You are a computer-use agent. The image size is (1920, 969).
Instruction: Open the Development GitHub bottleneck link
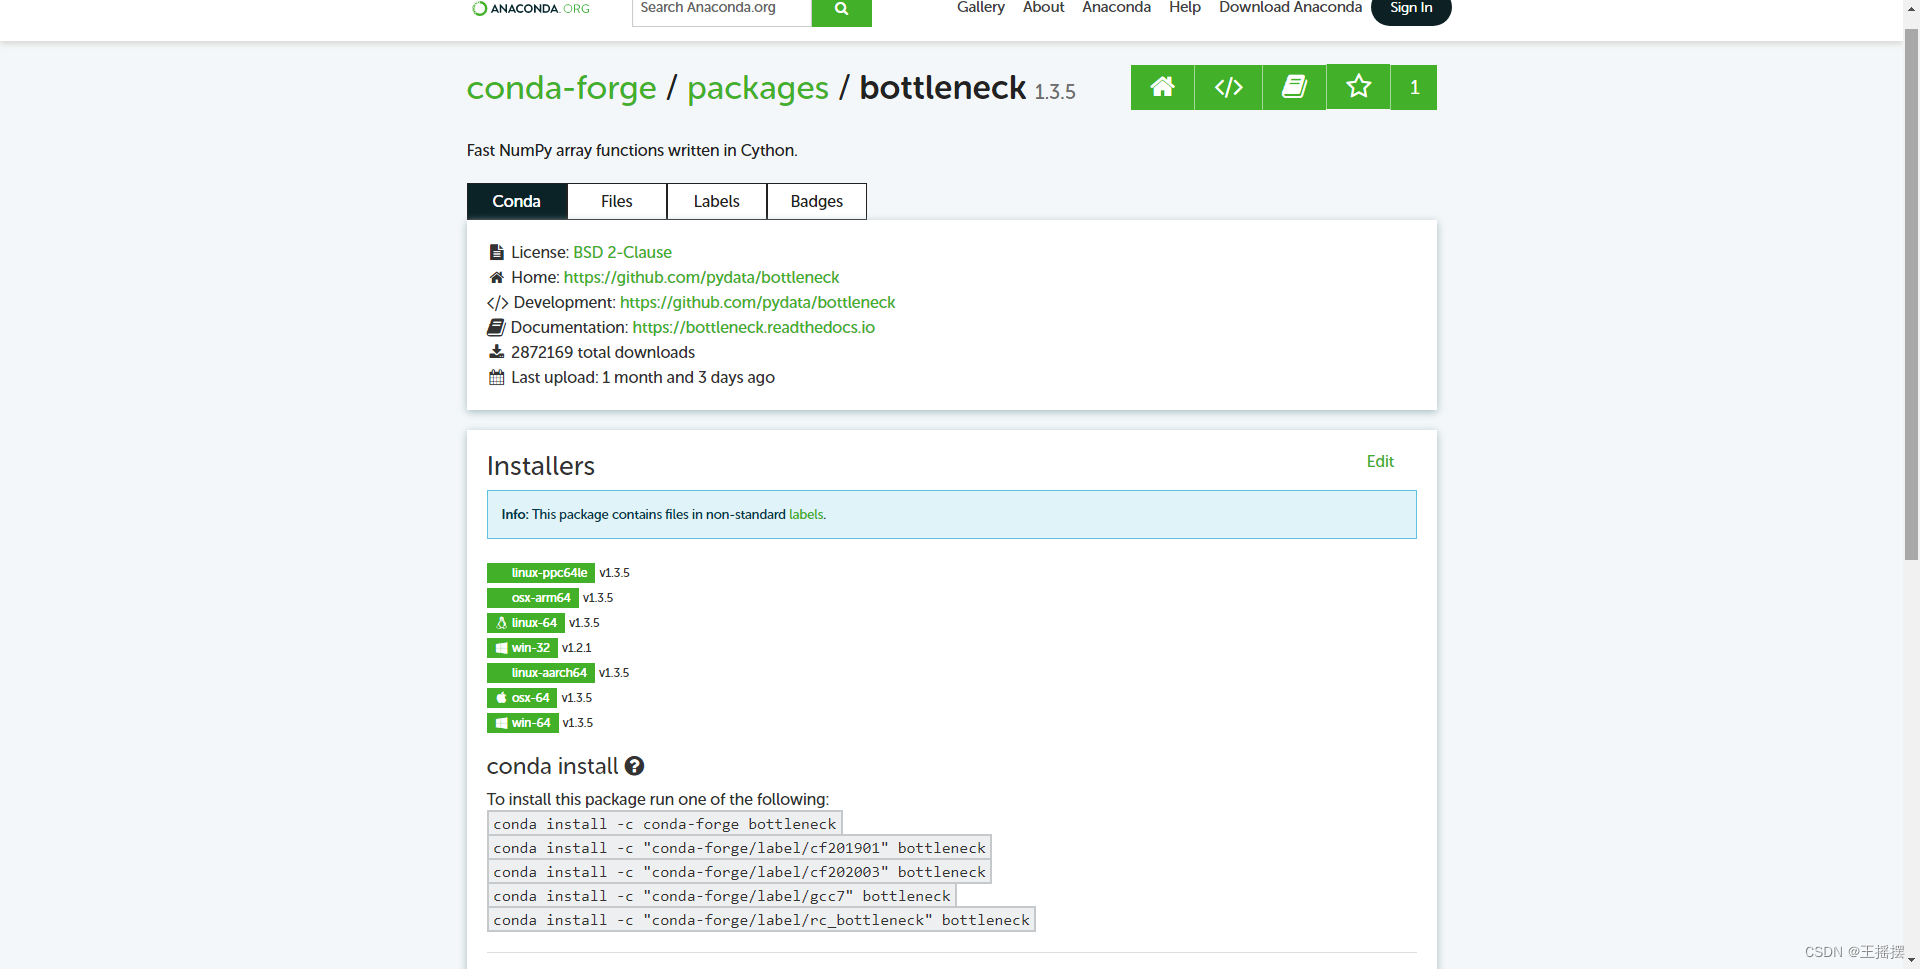pos(757,302)
